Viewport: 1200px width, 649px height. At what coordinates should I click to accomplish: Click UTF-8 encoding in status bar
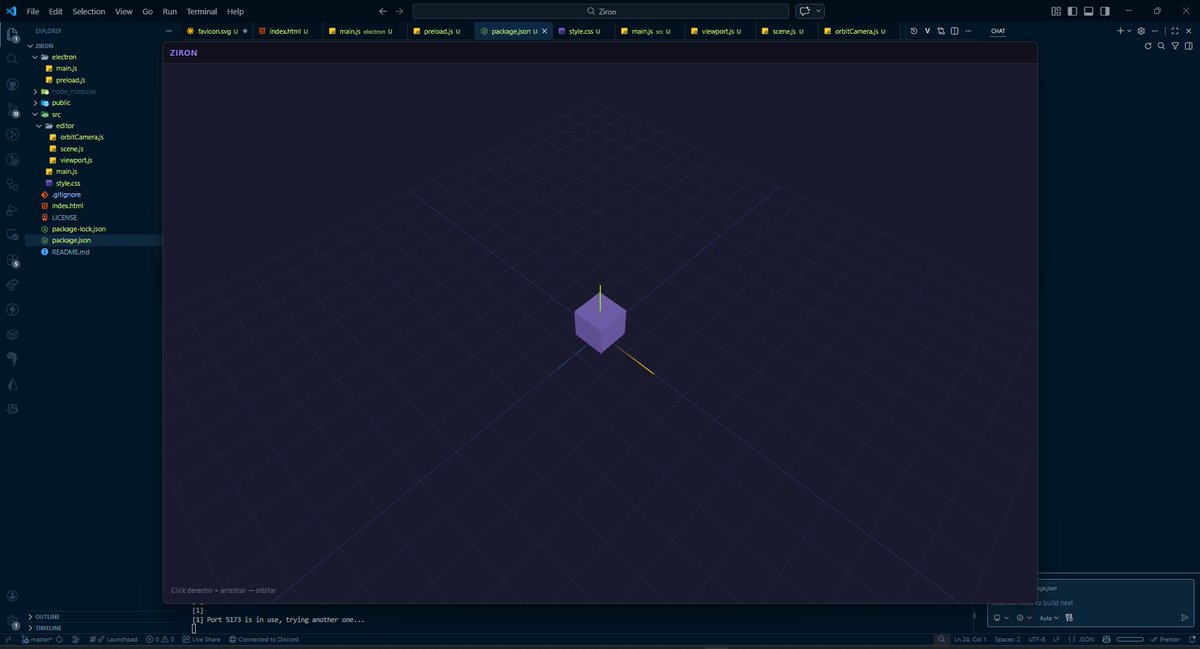pos(1036,639)
